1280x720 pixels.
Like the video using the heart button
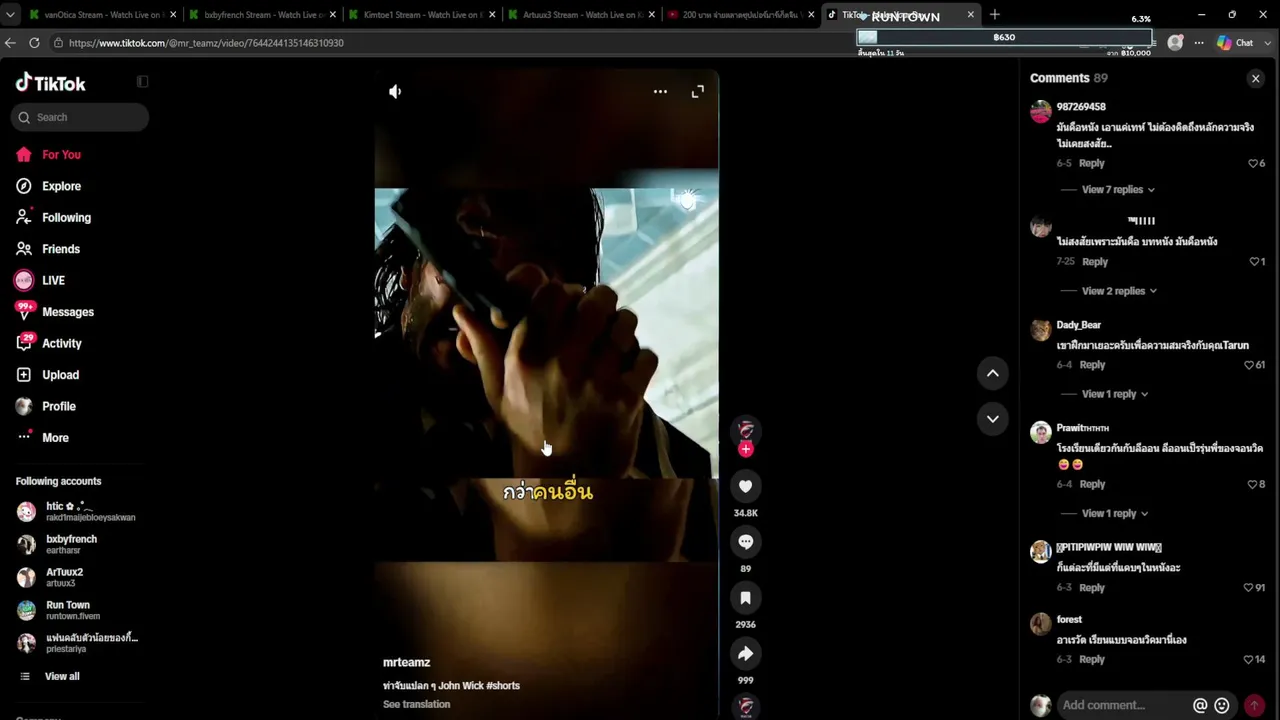(x=745, y=486)
